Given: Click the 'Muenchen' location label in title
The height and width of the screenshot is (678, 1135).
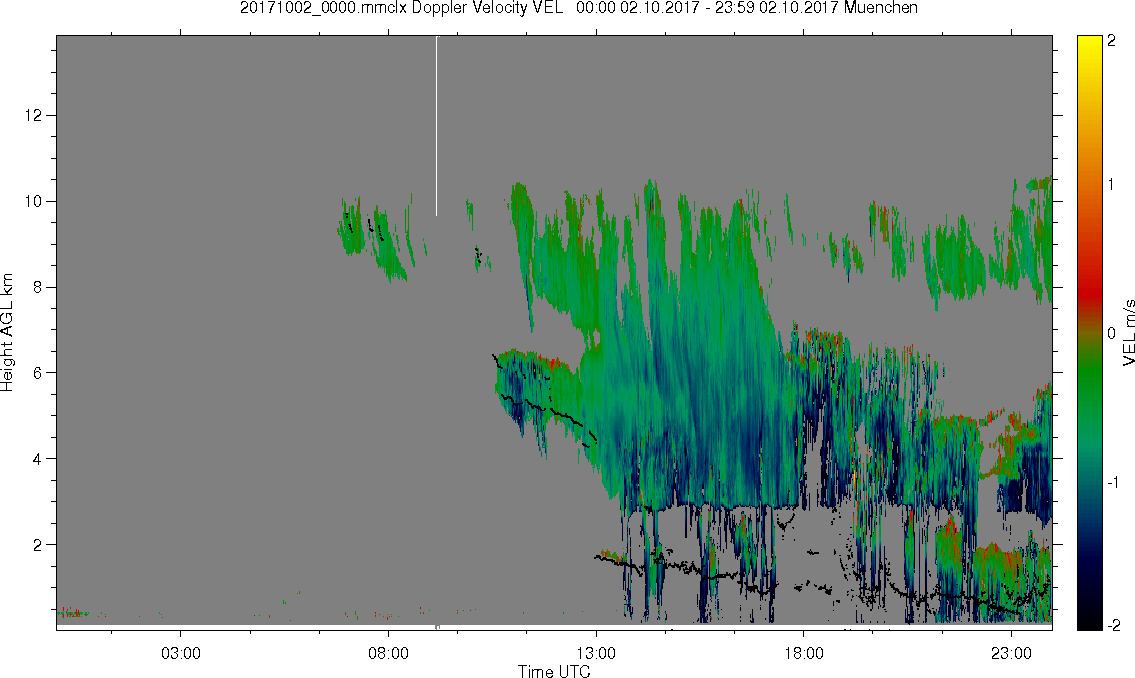Looking at the screenshot, I should tap(880, 8).
